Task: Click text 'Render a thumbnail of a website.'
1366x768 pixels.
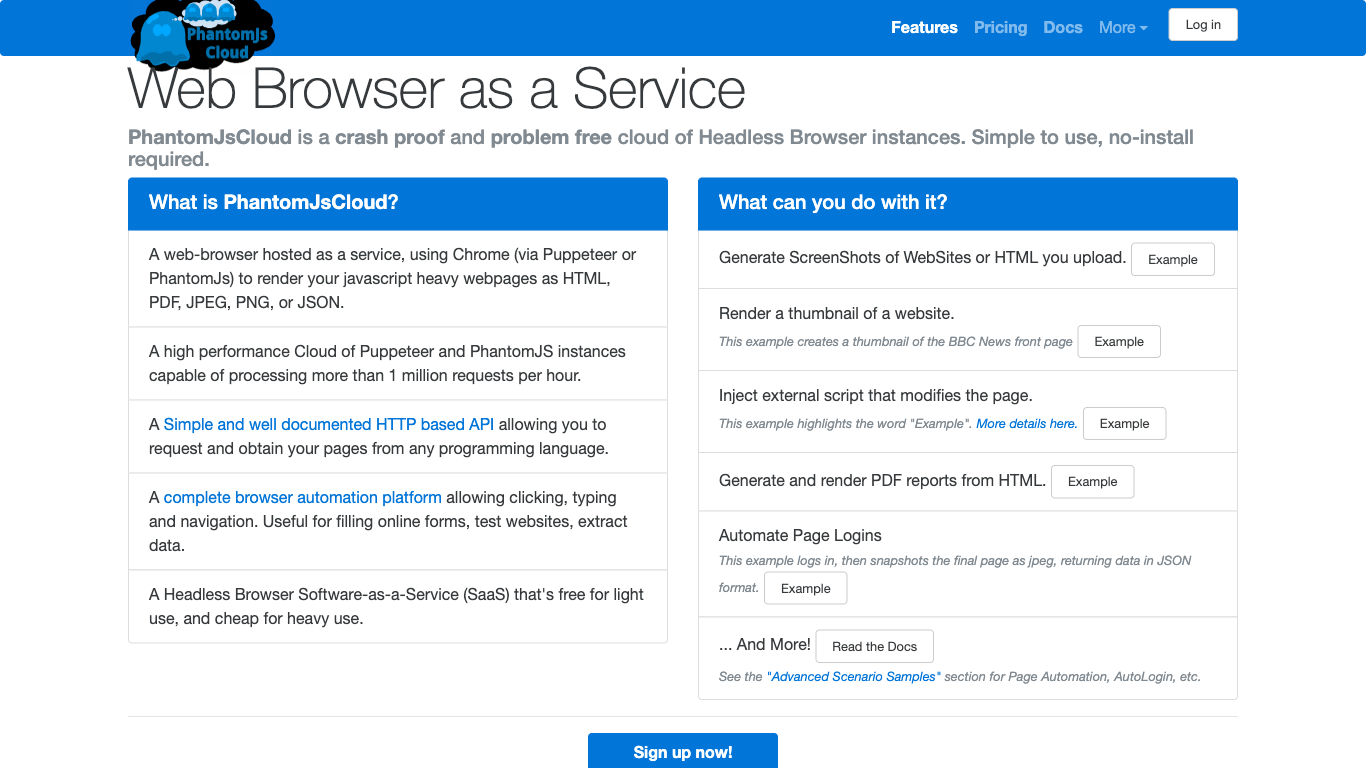Action: (x=837, y=313)
